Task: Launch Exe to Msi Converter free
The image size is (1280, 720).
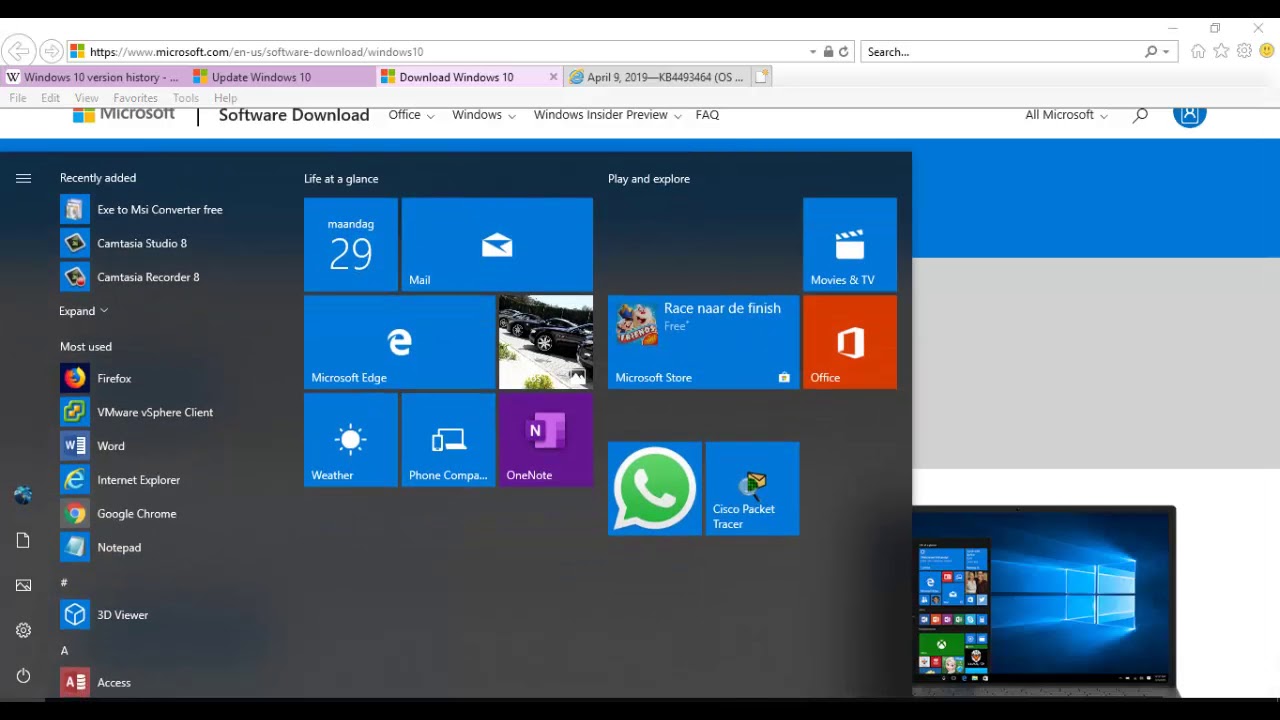Action: click(142, 210)
